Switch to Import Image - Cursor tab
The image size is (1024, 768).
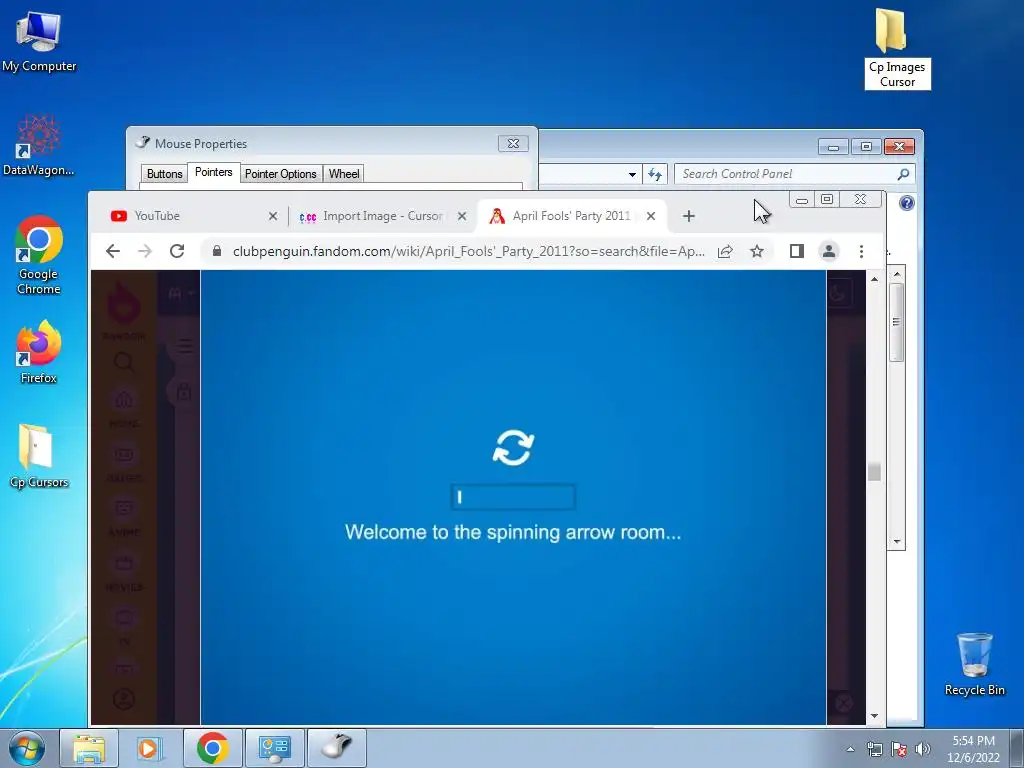click(x=381, y=216)
